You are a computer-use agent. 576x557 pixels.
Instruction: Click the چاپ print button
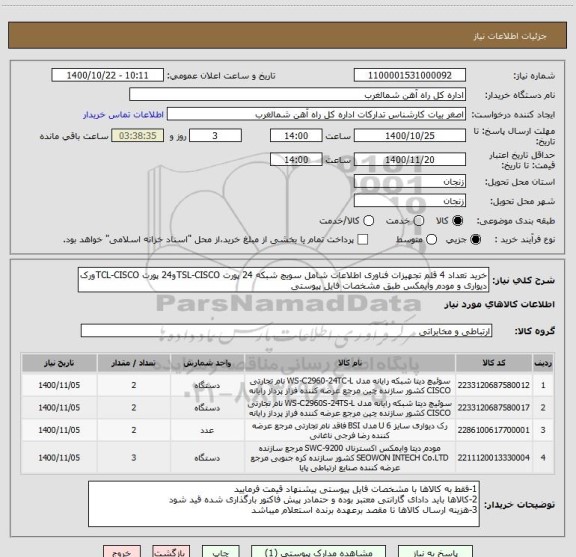[221, 552]
